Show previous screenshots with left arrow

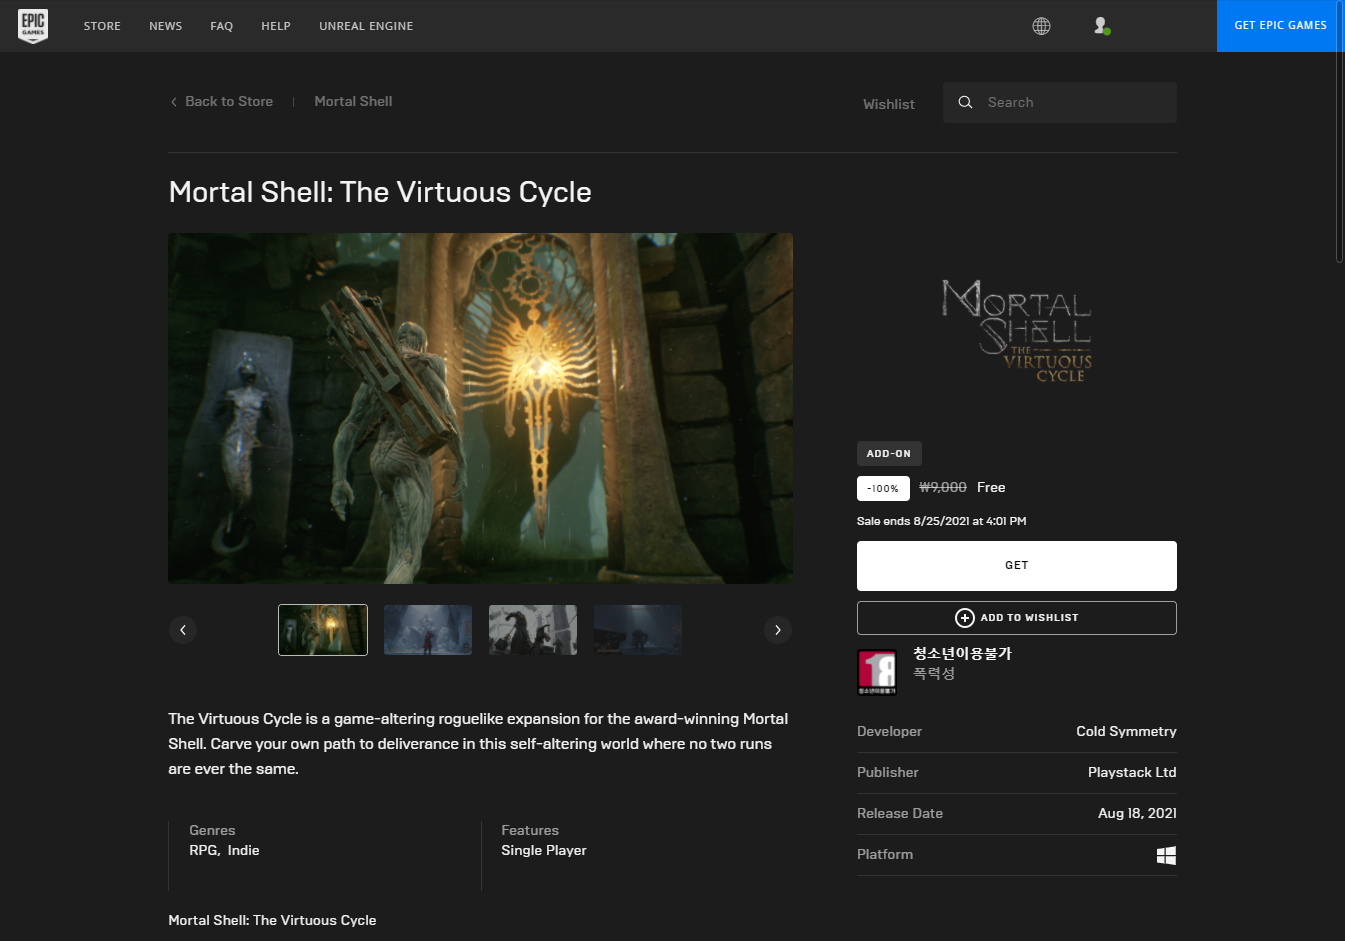(x=182, y=630)
